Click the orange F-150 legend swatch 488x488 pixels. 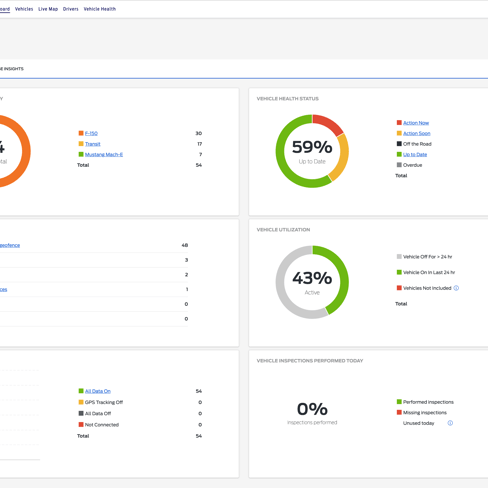(81, 133)
